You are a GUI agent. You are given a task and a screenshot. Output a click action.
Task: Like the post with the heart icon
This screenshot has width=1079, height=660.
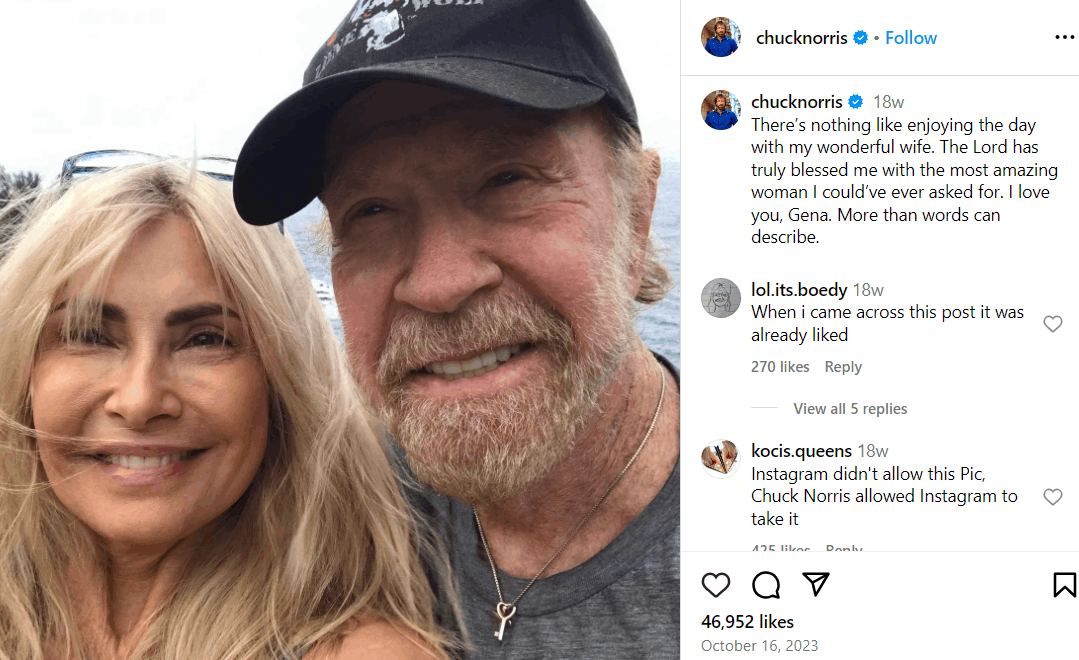pyautogui.click(x=715, y=585)
